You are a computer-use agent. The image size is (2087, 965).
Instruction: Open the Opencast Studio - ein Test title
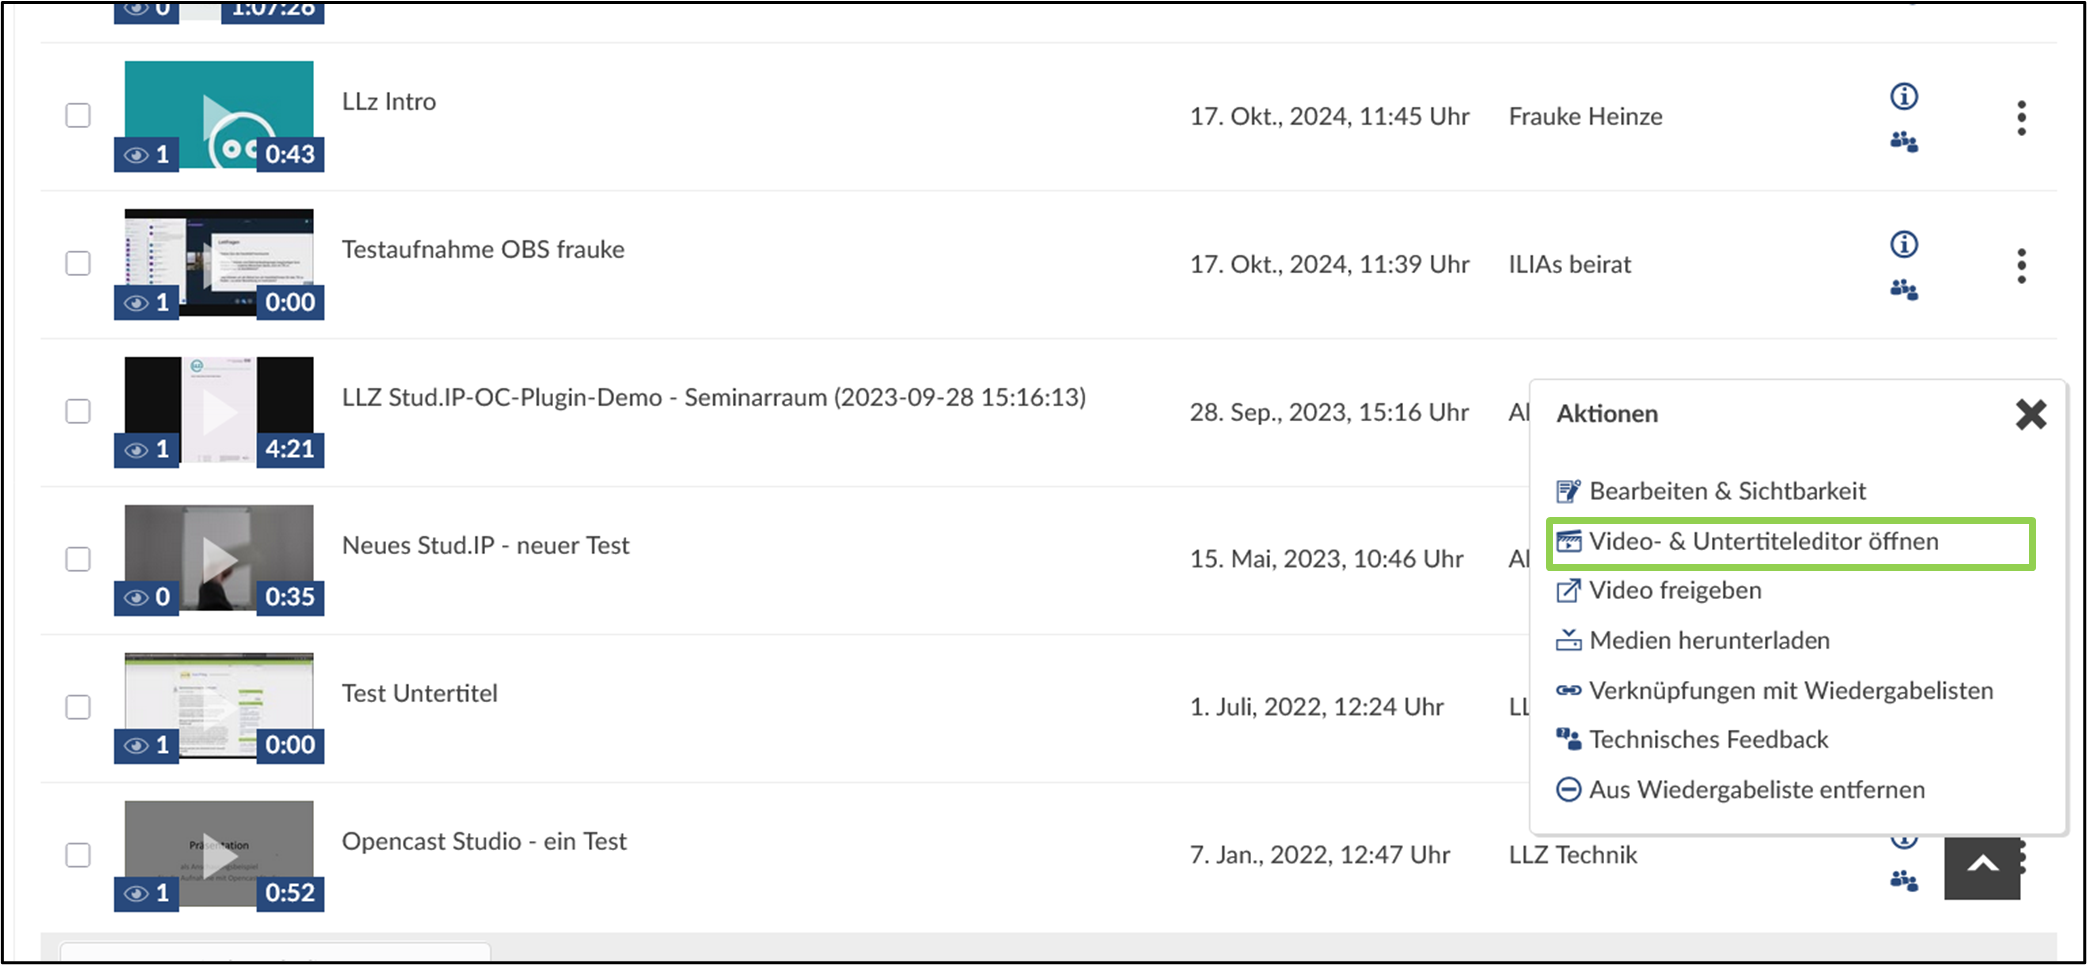point(484,841)
